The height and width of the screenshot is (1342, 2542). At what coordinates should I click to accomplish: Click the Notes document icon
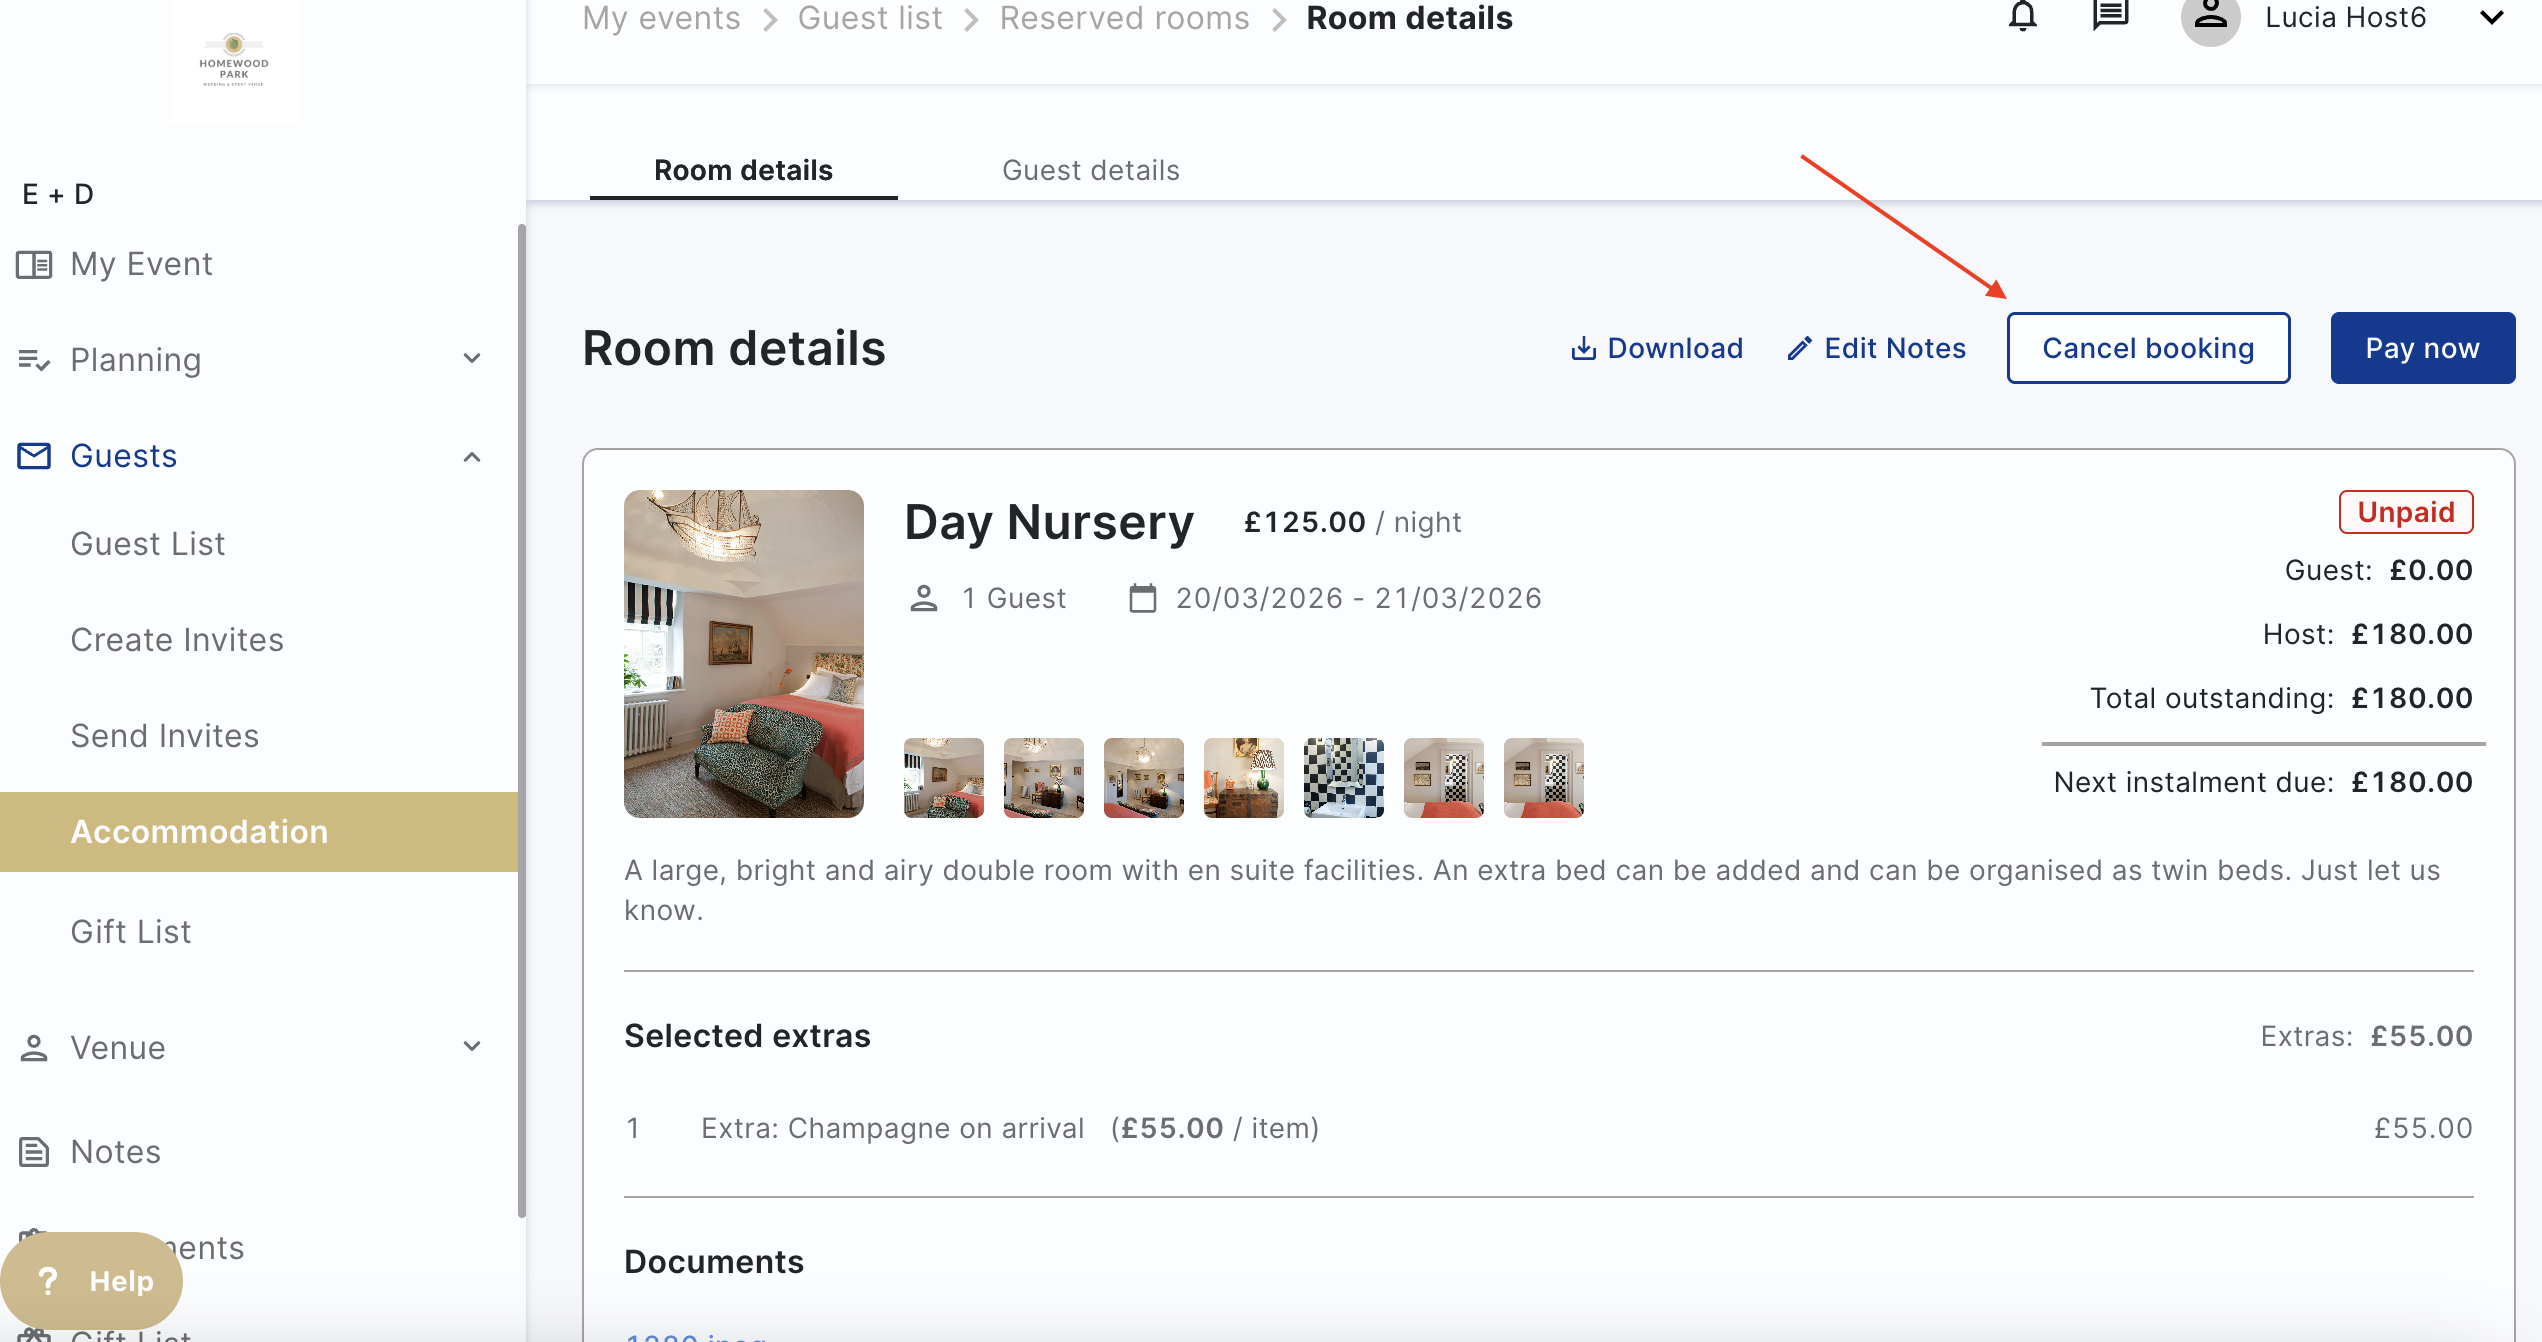(x=34, y=1152)
